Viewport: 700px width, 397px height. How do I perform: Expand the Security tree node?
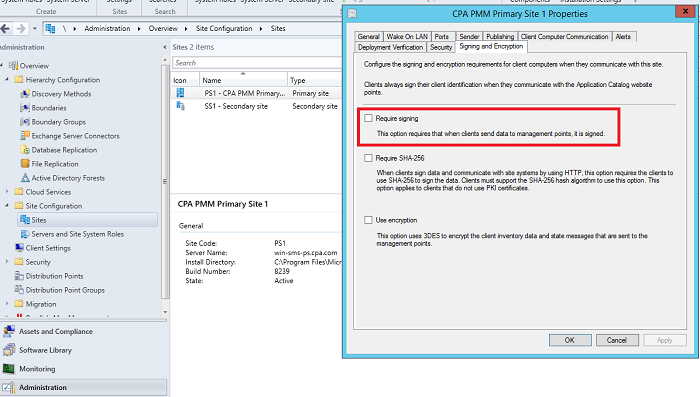(x=7, y=262)
